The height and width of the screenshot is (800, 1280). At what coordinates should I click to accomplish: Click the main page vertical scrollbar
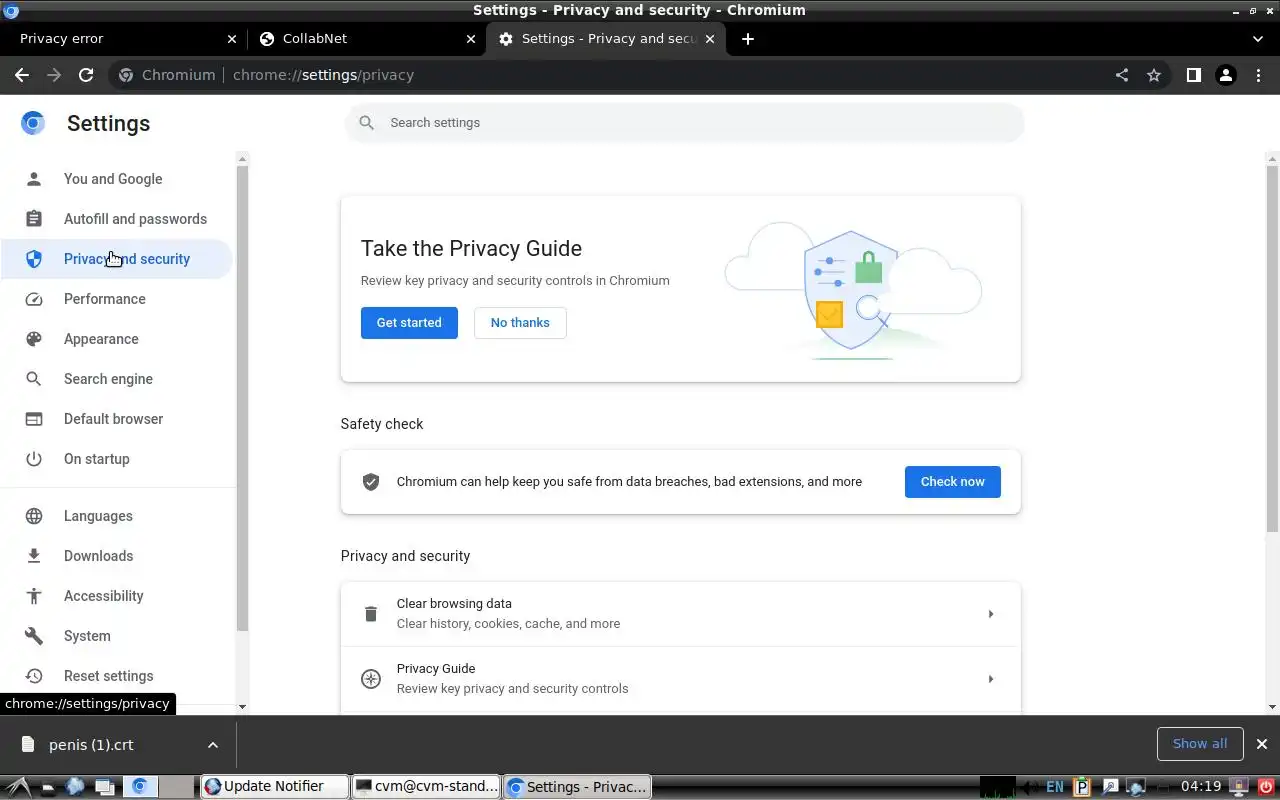1273,349
